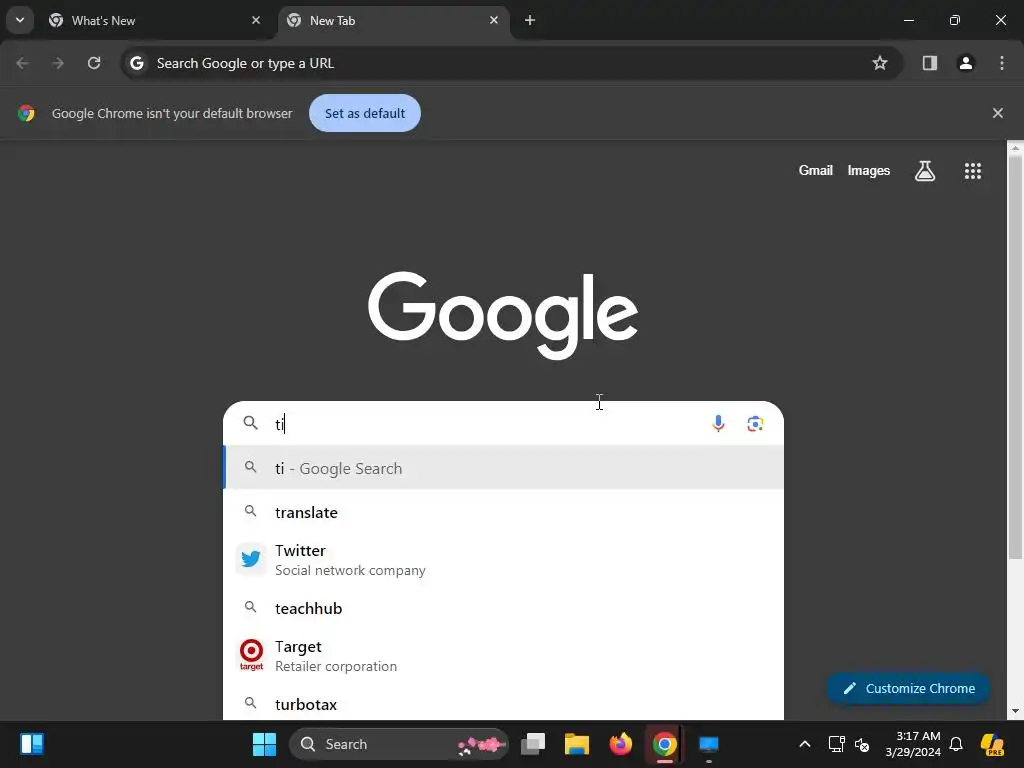1024x768 pixels.
Task: Close the New Tab tab
Action: (494, 20)
